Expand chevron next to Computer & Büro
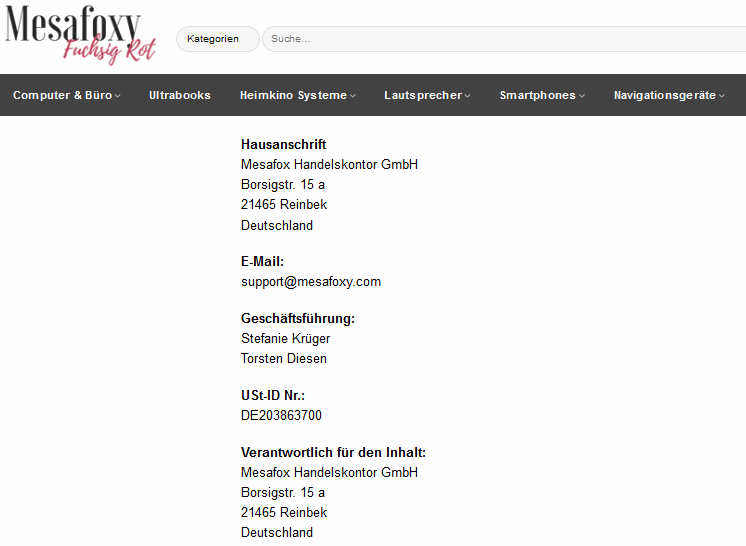The width and height of the screenshot is (746, 546). click(x=118, y=96)
